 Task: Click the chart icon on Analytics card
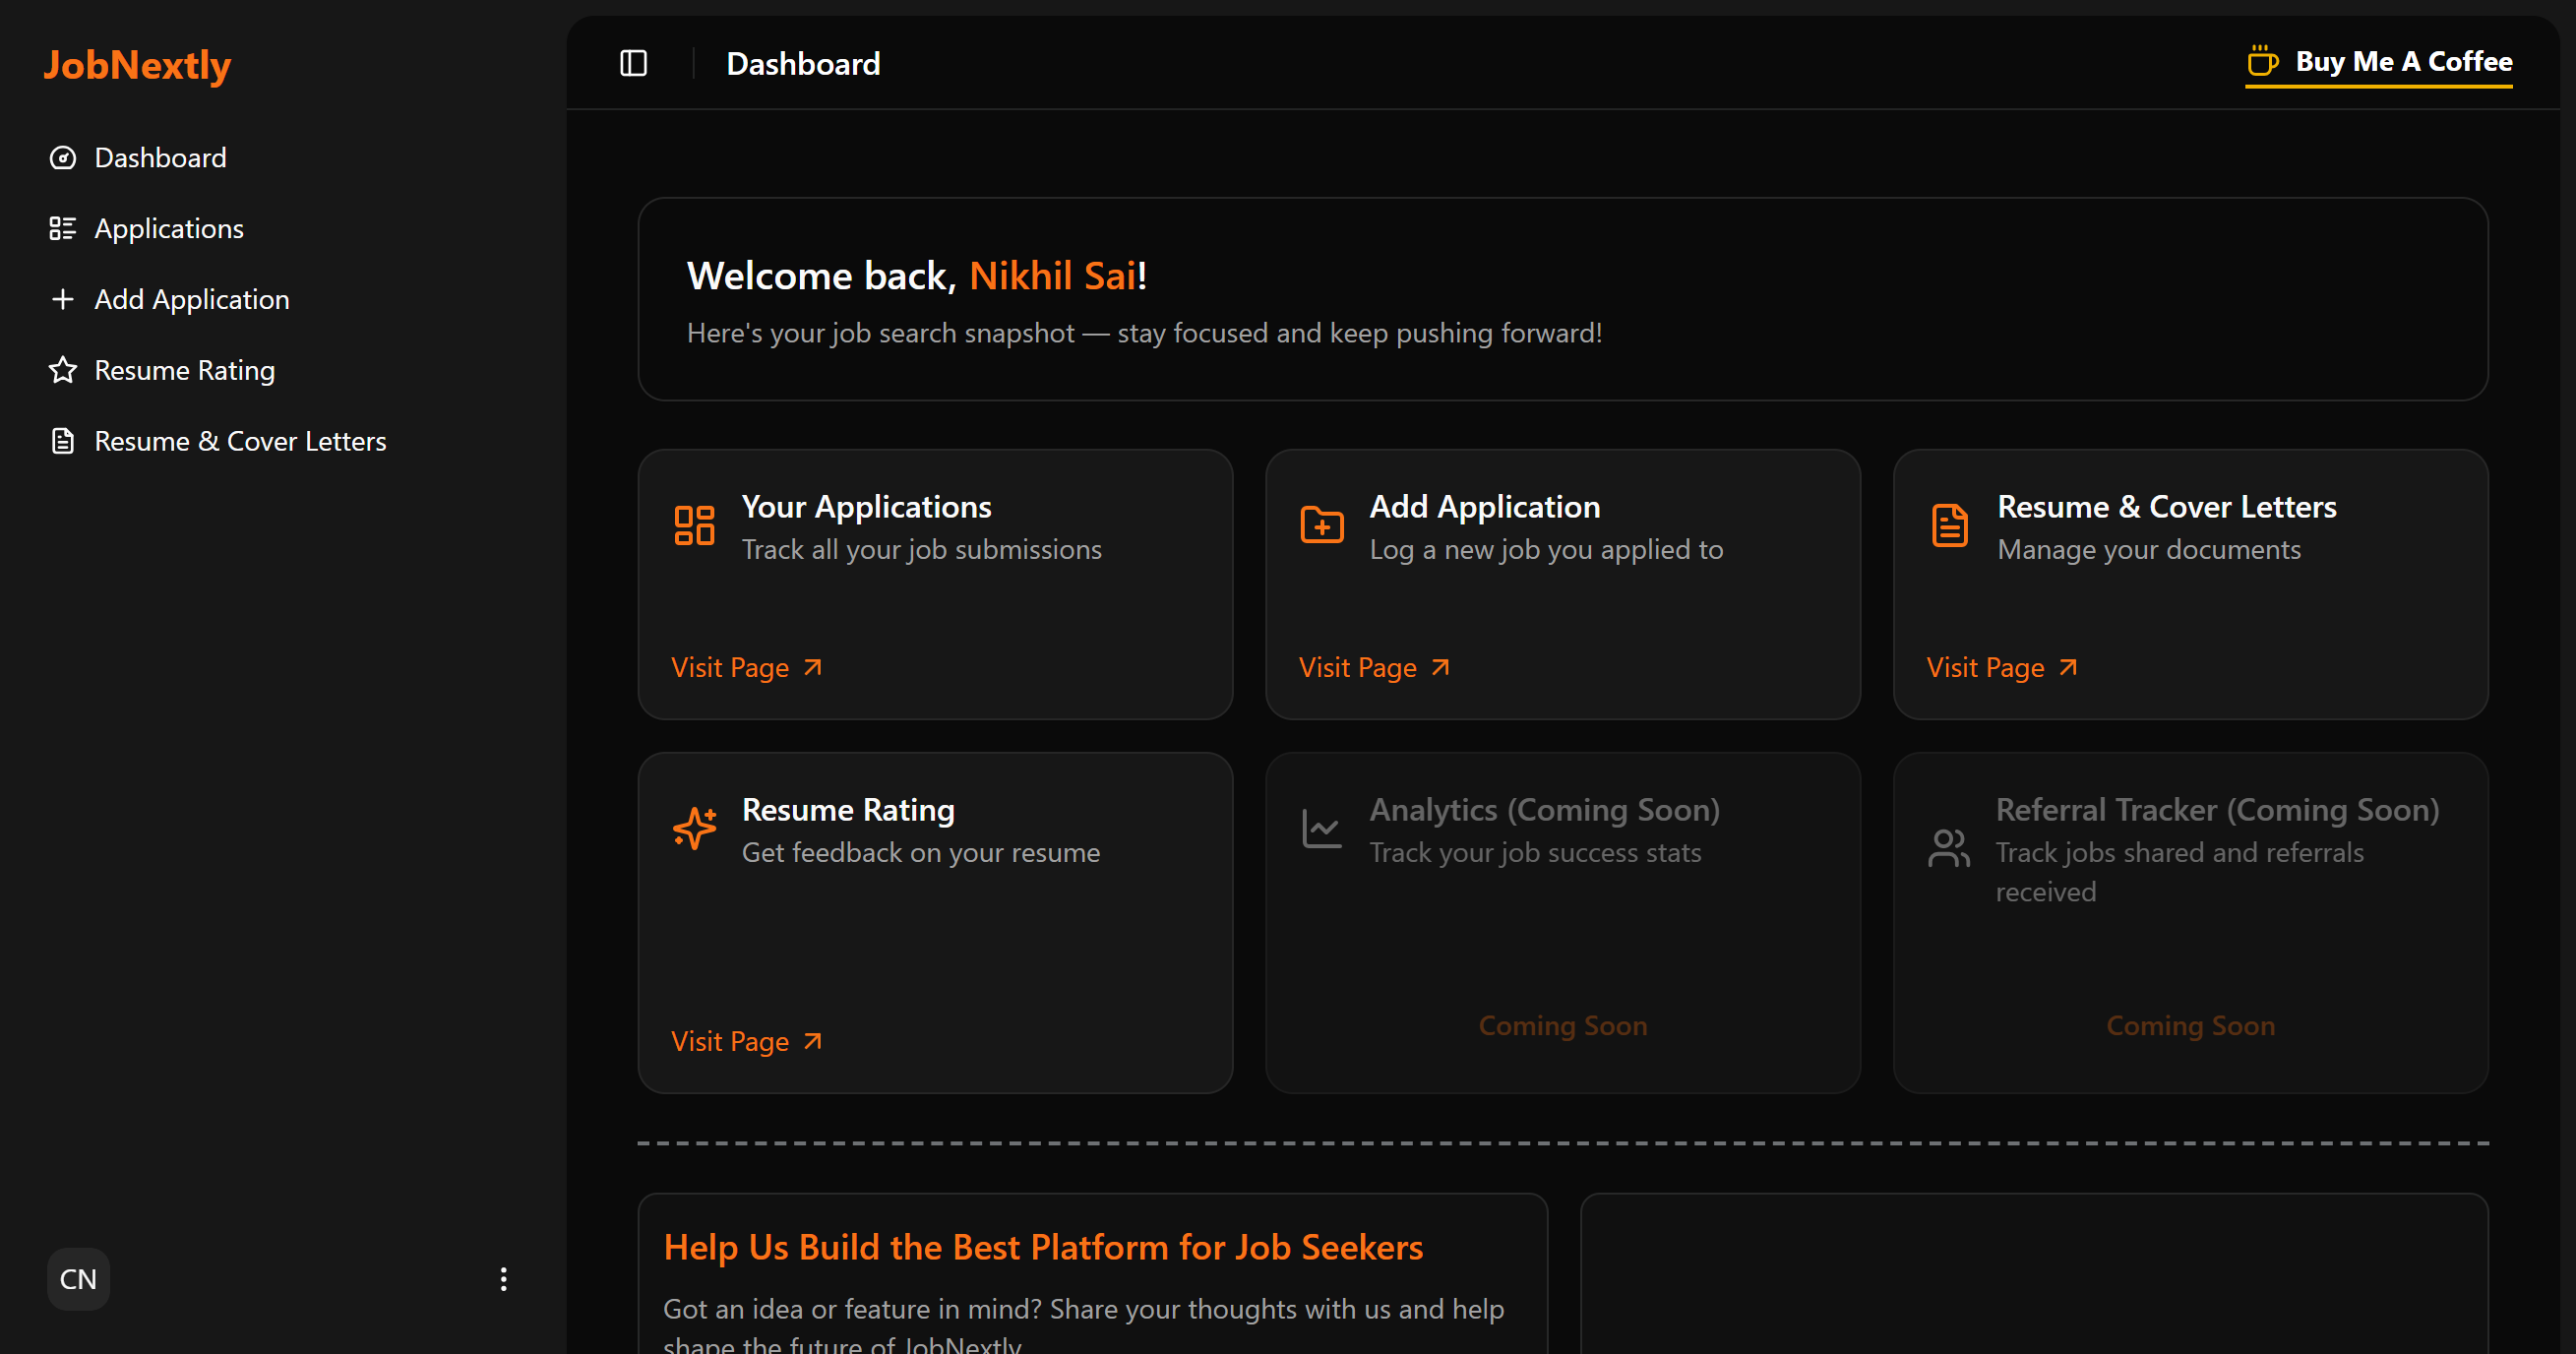tap(1322, 828)
